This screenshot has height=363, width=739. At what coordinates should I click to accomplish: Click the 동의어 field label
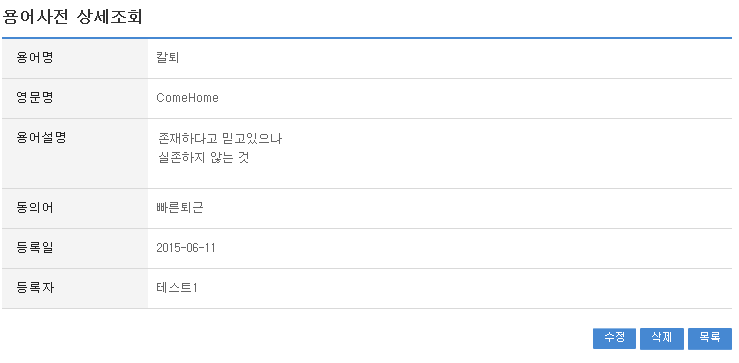[35, 208]
